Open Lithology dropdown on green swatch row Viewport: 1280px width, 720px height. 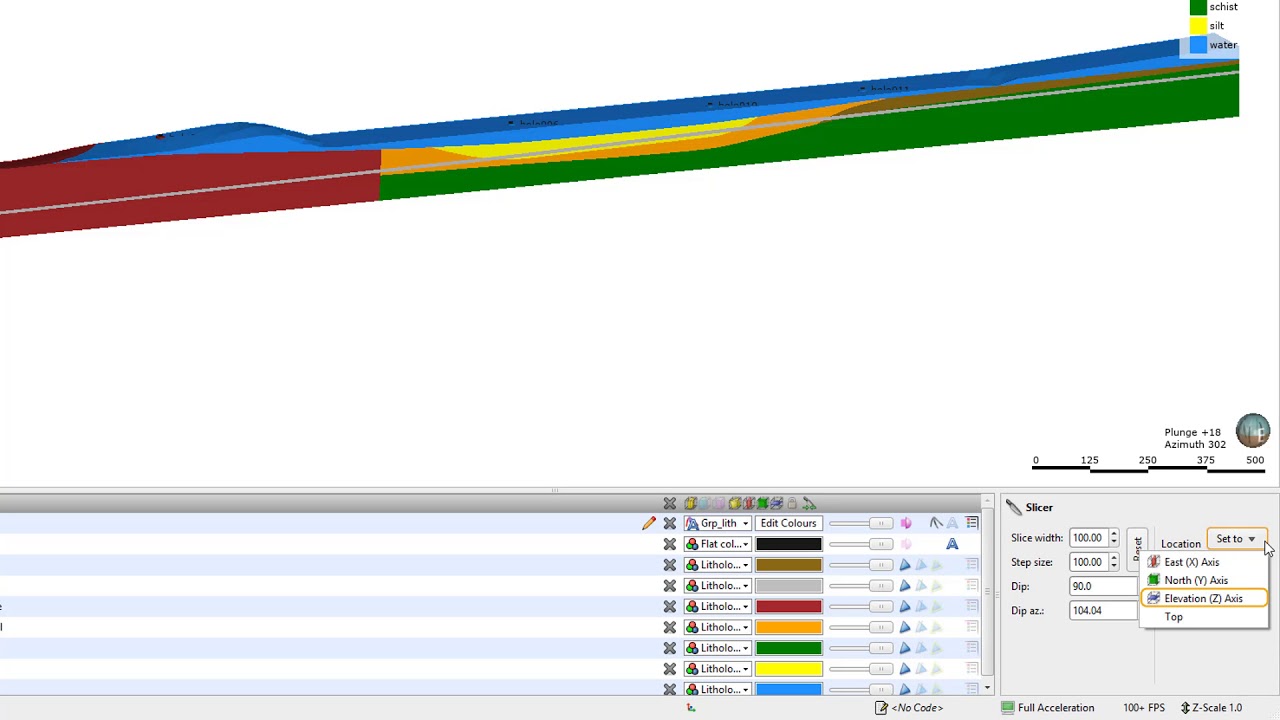717,648
